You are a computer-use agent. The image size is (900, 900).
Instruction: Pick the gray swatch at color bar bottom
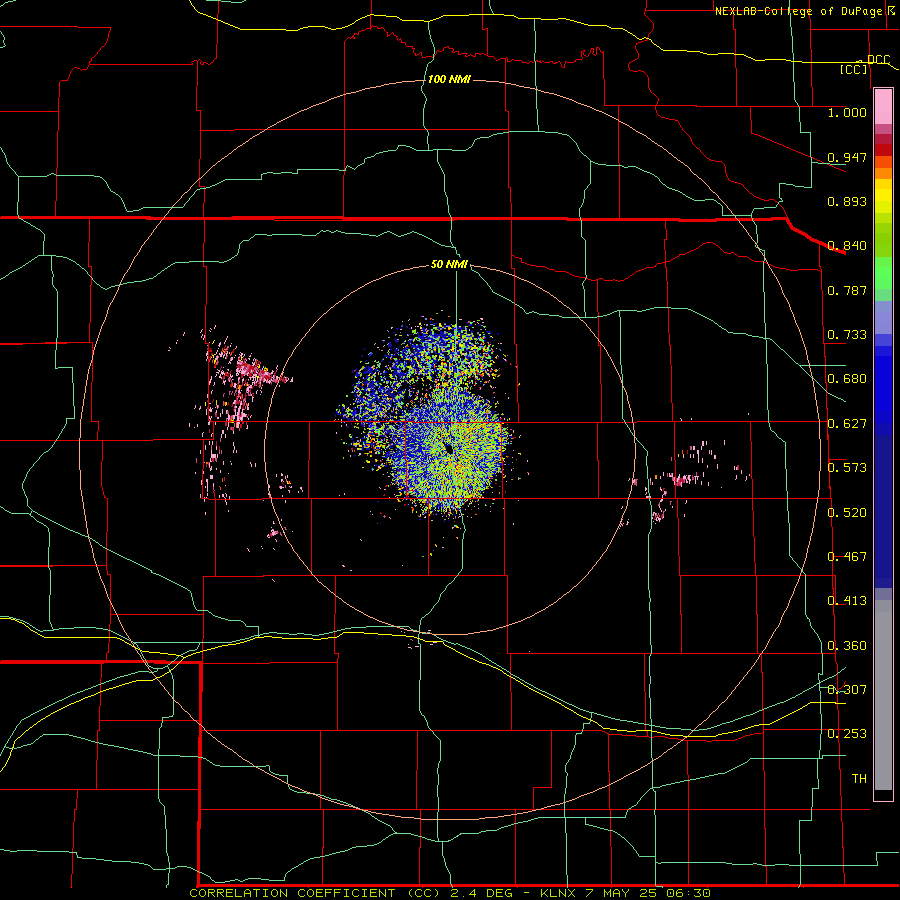[883, 695]
